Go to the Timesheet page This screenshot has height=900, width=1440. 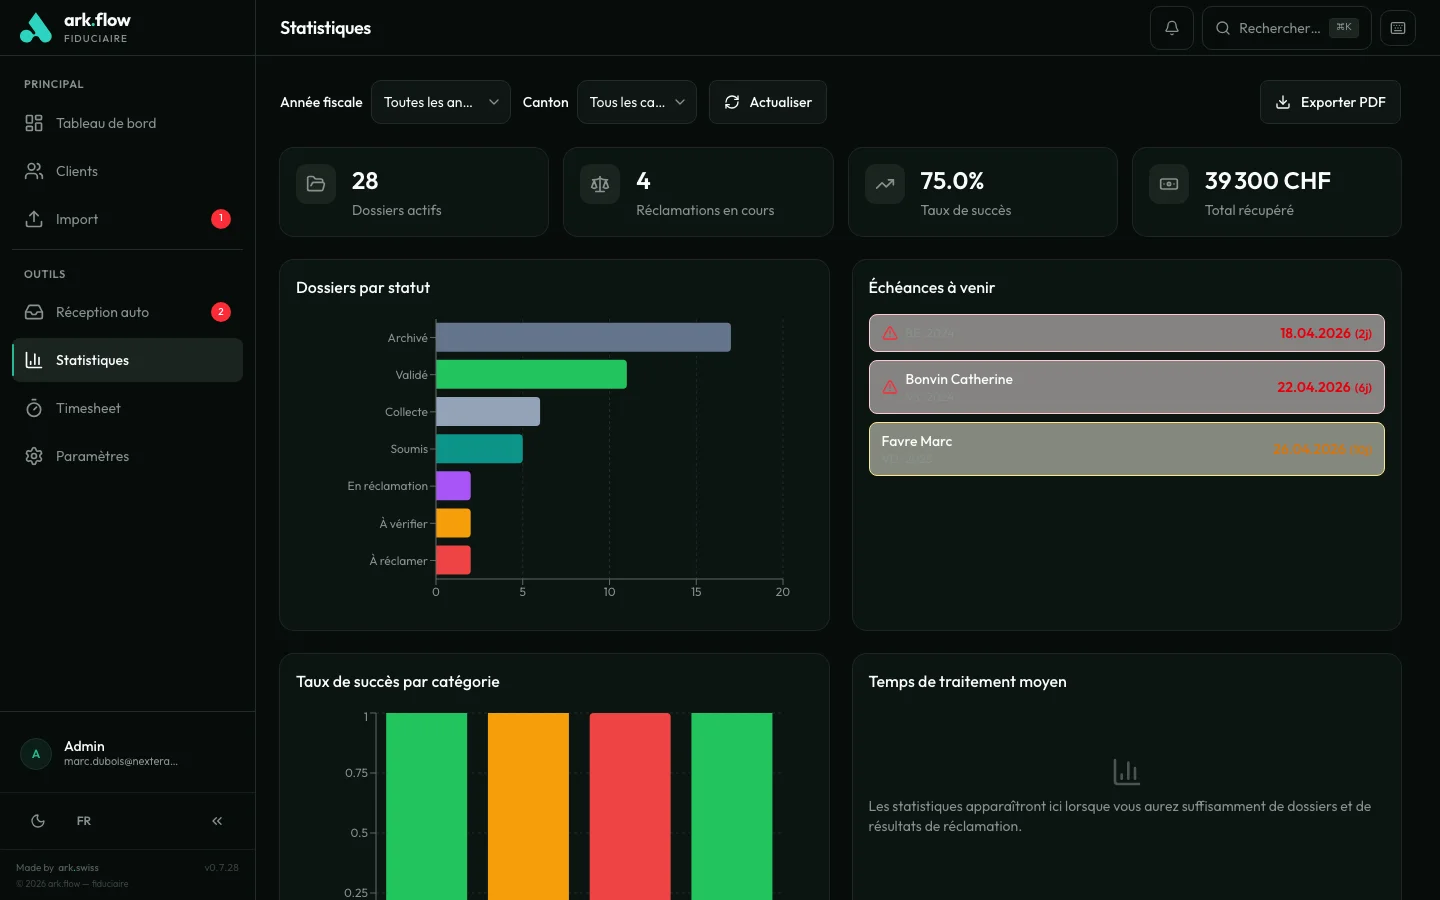pyautogui.click(x=88, y=408)
